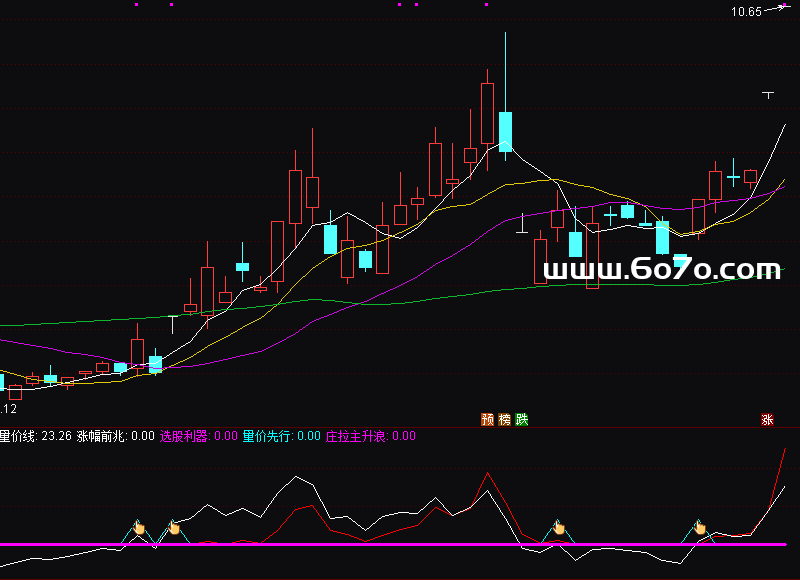Click the 10.65 high price label
This screenshot has width=800, height=580.
(746, 12)
